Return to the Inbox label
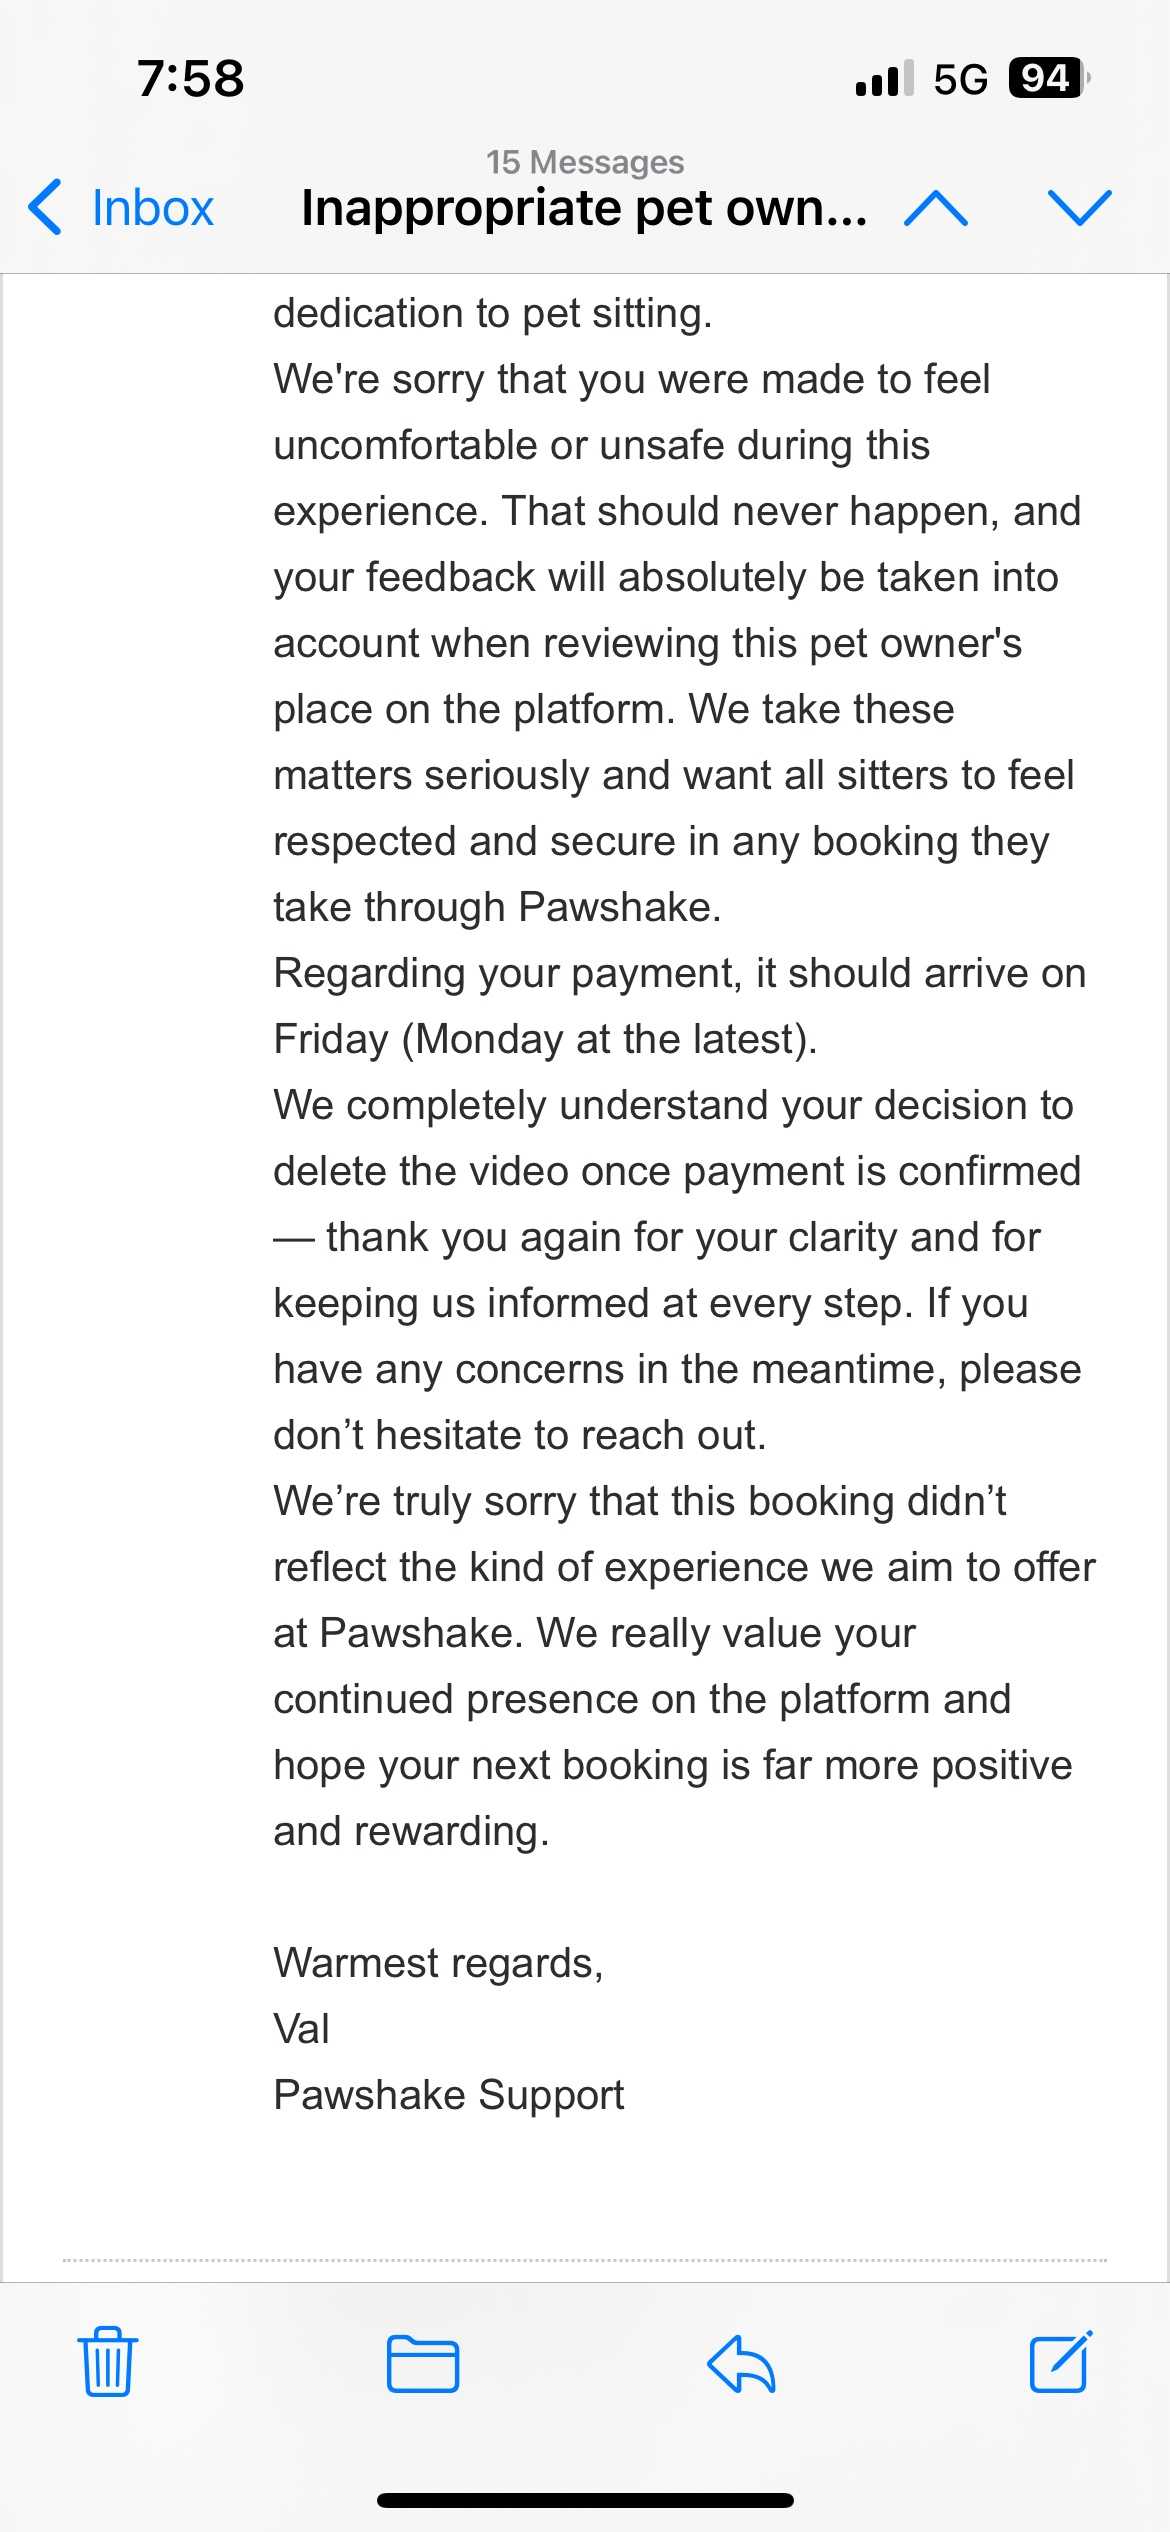 pos(152,208)
